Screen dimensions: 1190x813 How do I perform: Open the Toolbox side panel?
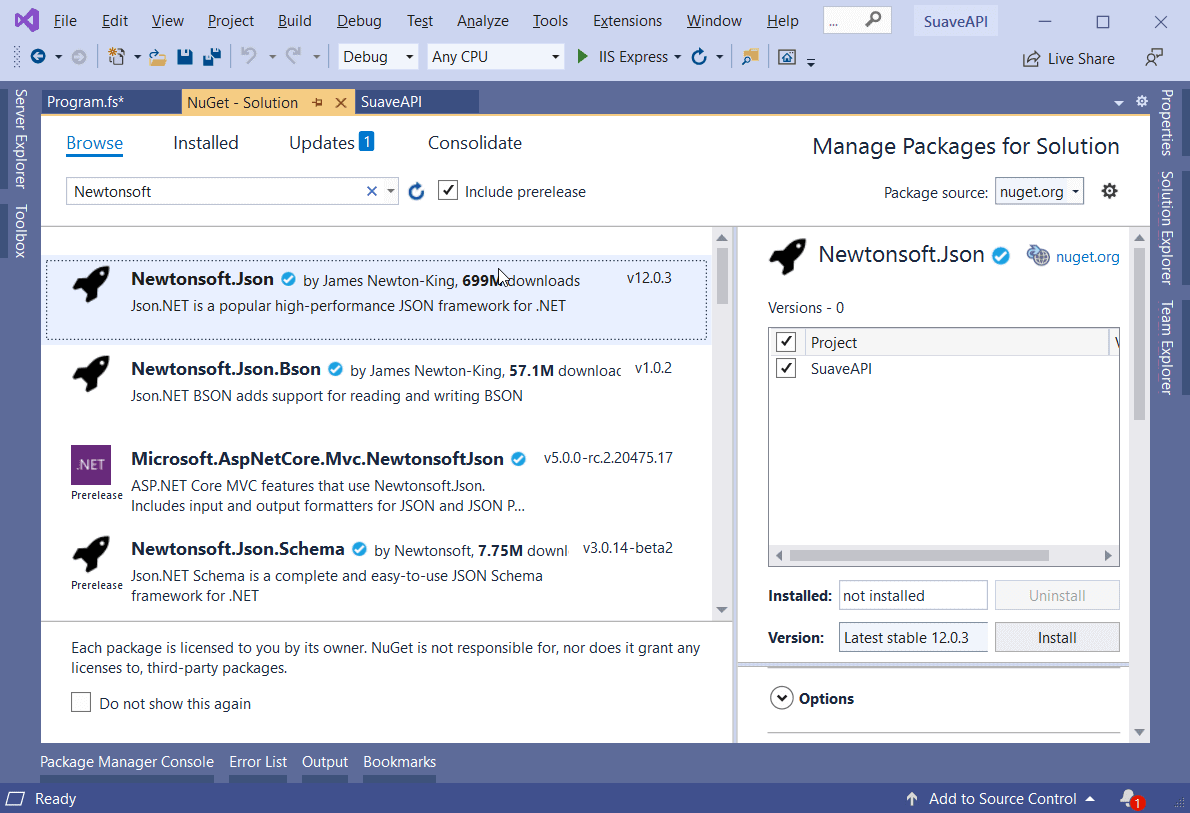(x=20, y=231)
